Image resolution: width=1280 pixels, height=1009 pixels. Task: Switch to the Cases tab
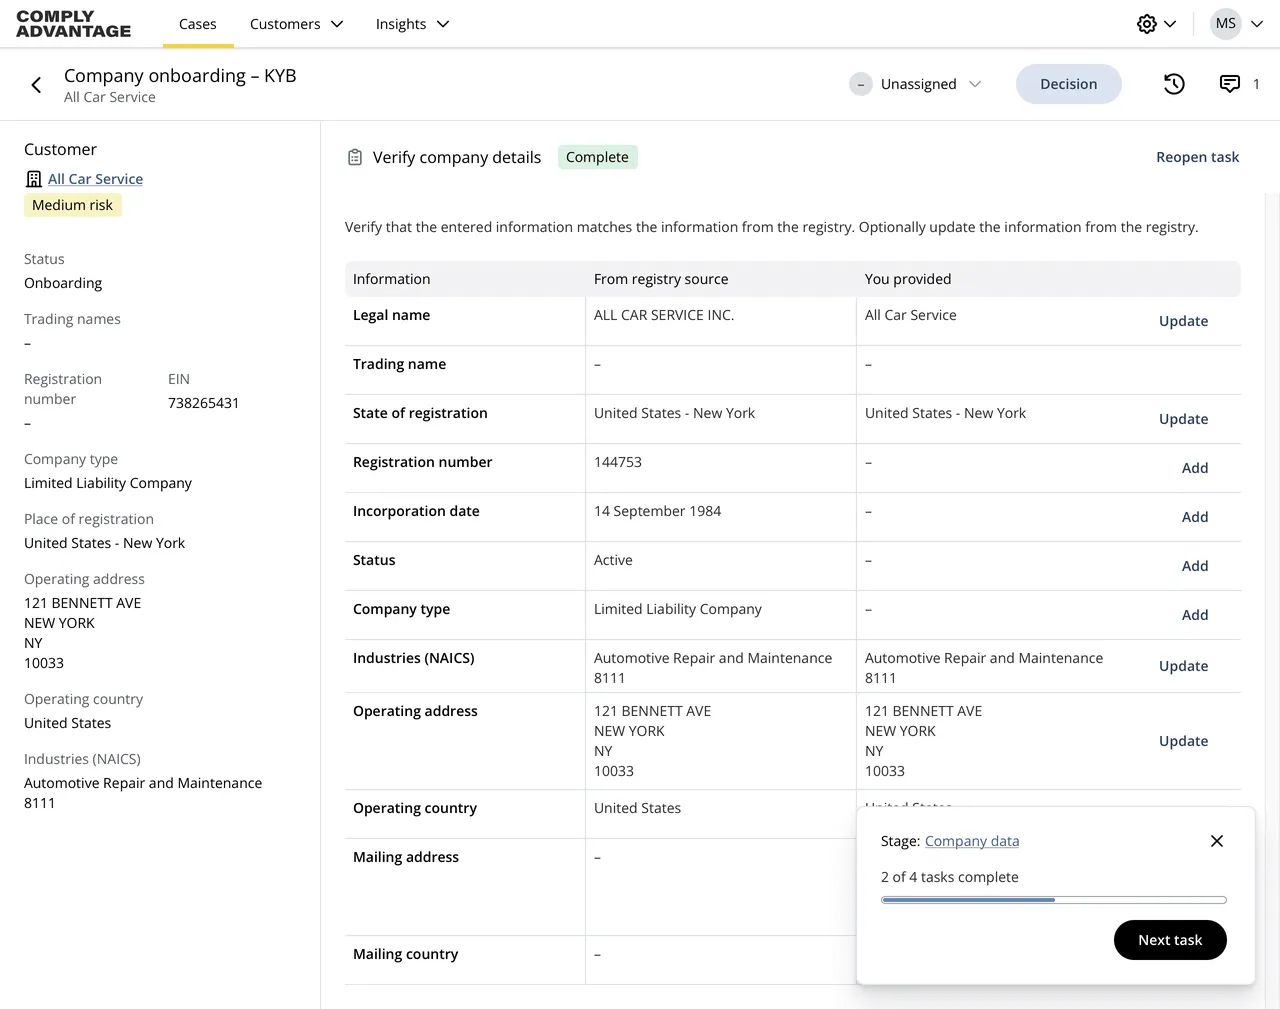(197, 23)
